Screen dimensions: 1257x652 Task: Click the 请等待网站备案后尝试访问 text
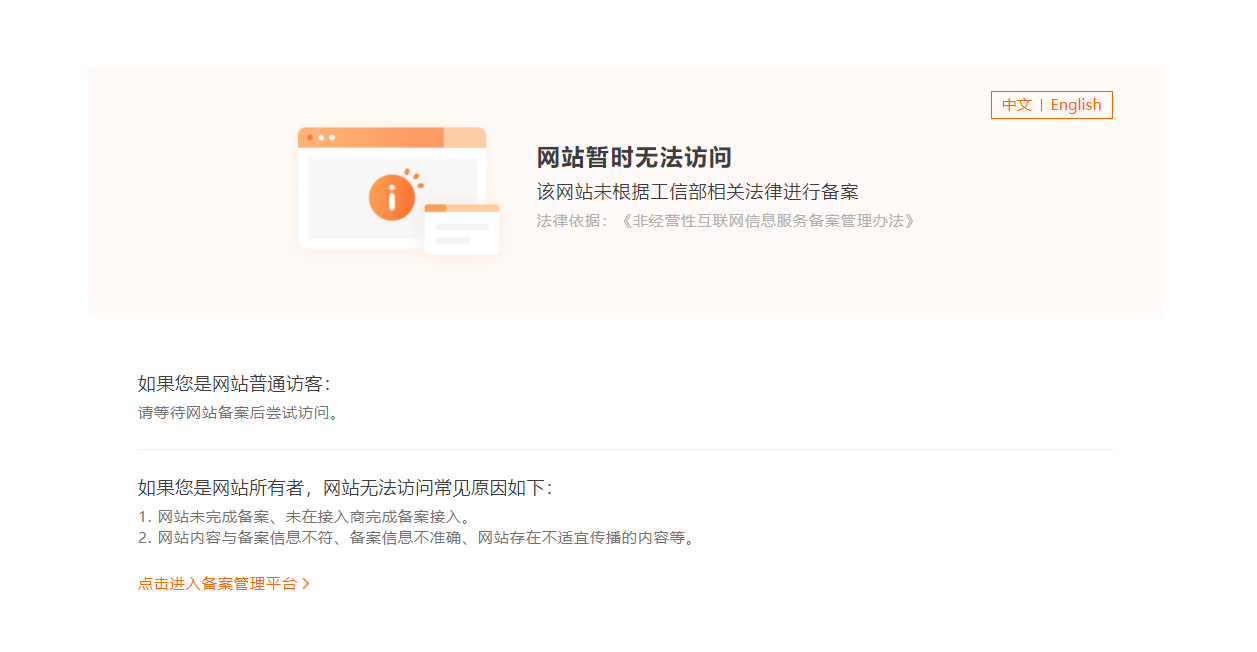[238, 413]
